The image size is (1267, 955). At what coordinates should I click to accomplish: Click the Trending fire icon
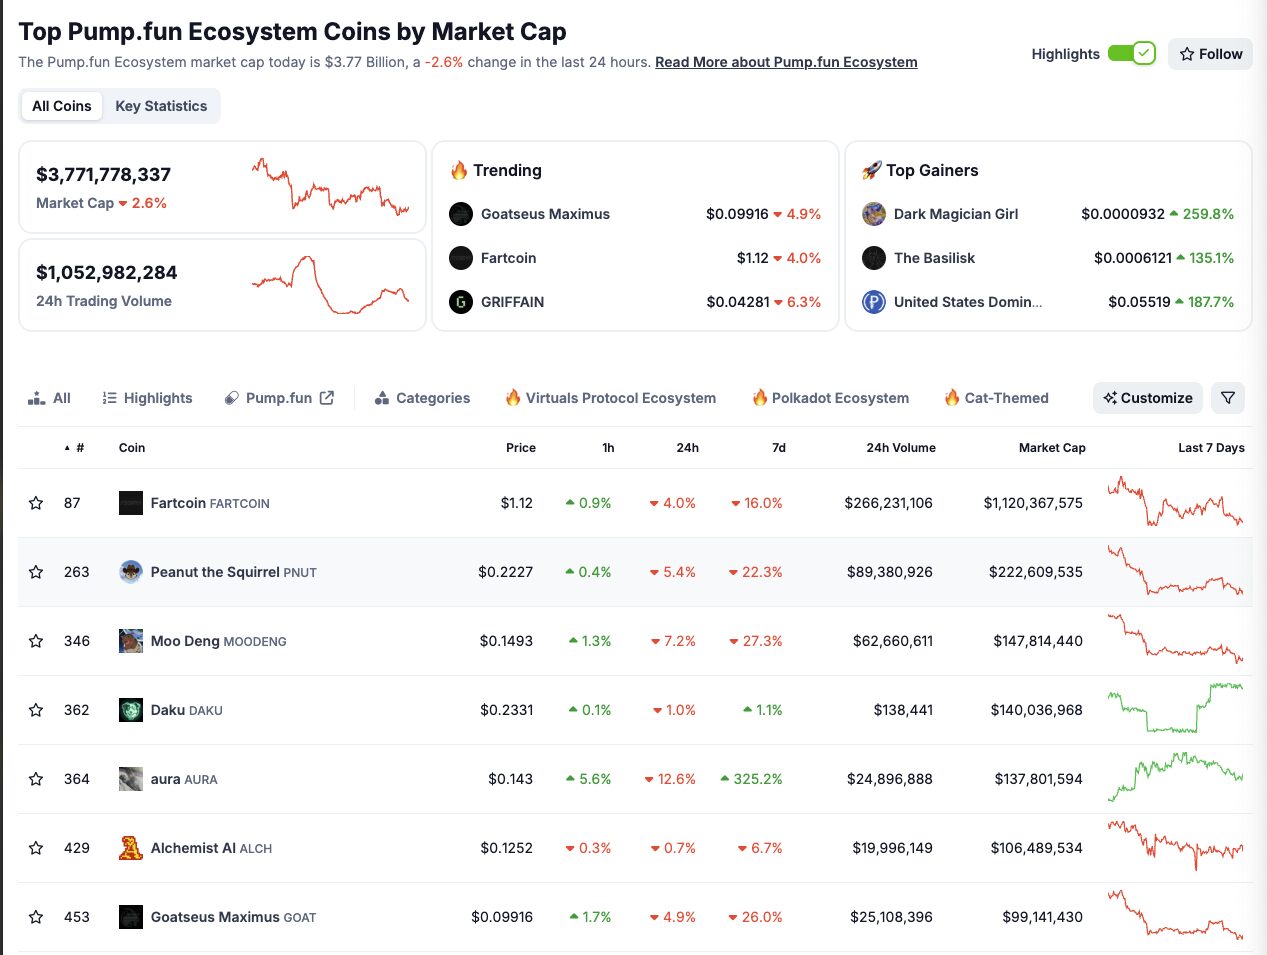[x=460, y=170]
